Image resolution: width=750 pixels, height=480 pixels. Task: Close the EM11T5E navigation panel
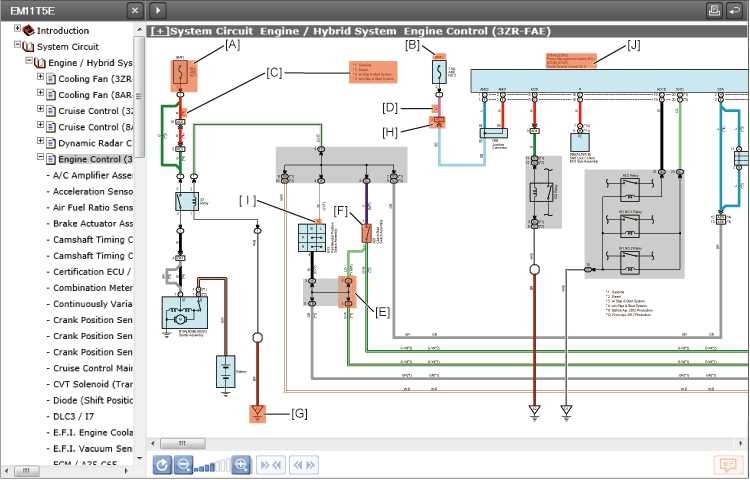tap(135, 10)
